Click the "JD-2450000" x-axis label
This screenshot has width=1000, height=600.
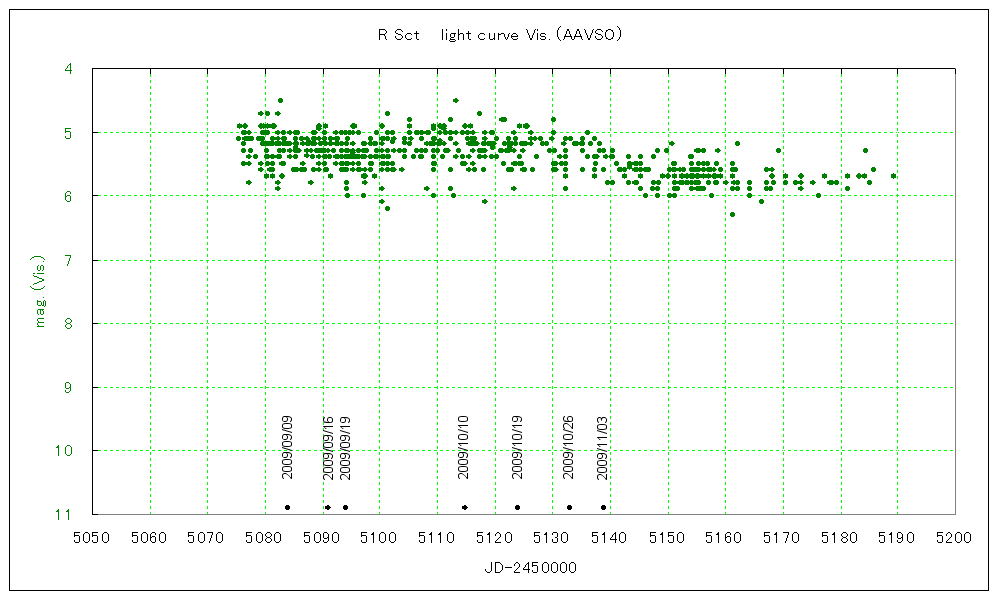click(x=523, y=567)
